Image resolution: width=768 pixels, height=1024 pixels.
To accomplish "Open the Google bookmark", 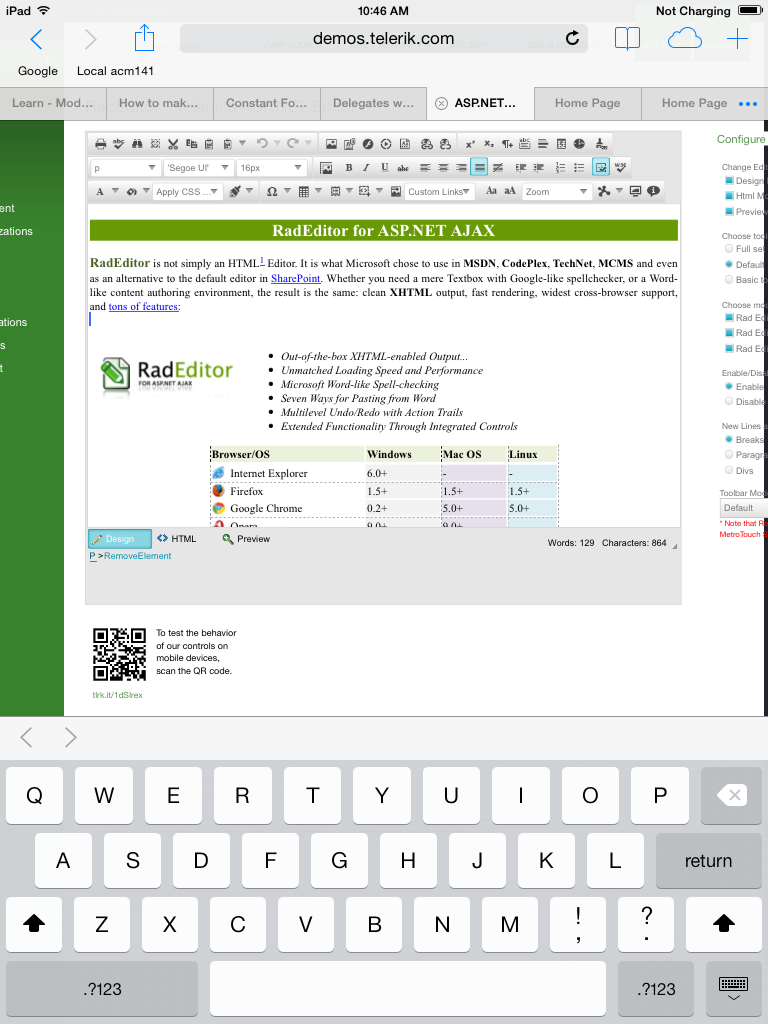I will tap(38, 71).
